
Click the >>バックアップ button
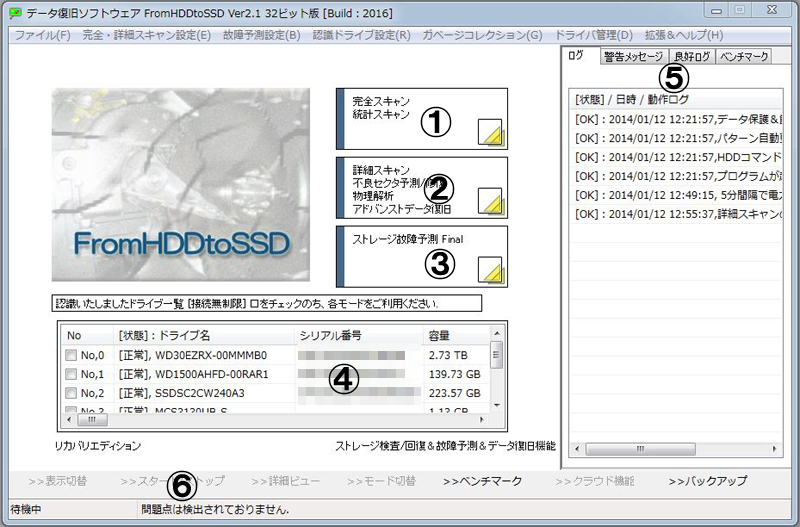(708, 481)
